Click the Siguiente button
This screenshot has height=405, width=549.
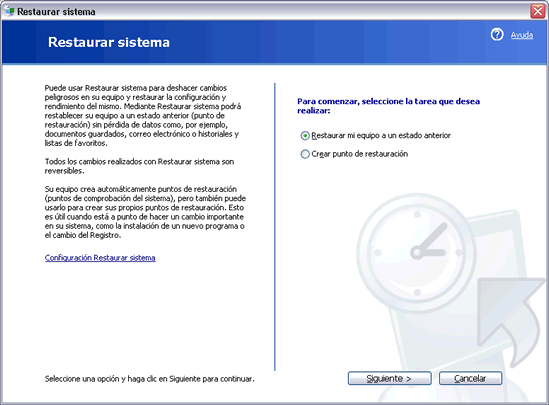(x=389, y=378)
